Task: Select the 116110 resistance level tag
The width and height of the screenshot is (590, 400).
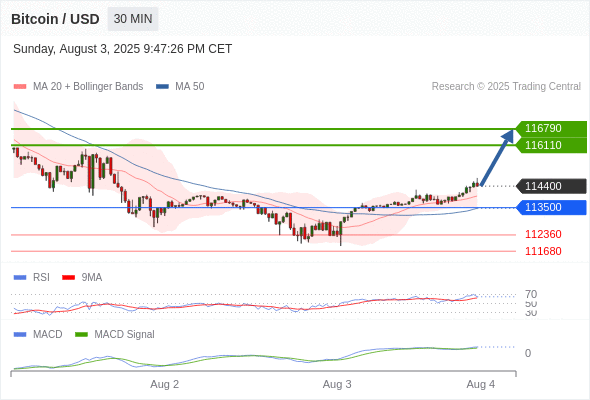Action: (551, 145)
